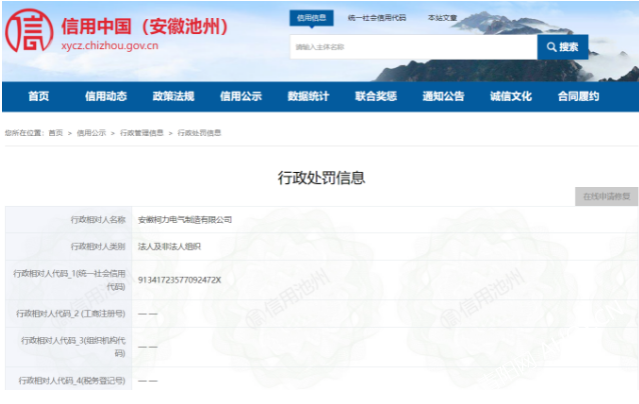Open the 联合奖惩 navigation item
The width and height of the screenshot is (639, 404).
tap(376, 96)
